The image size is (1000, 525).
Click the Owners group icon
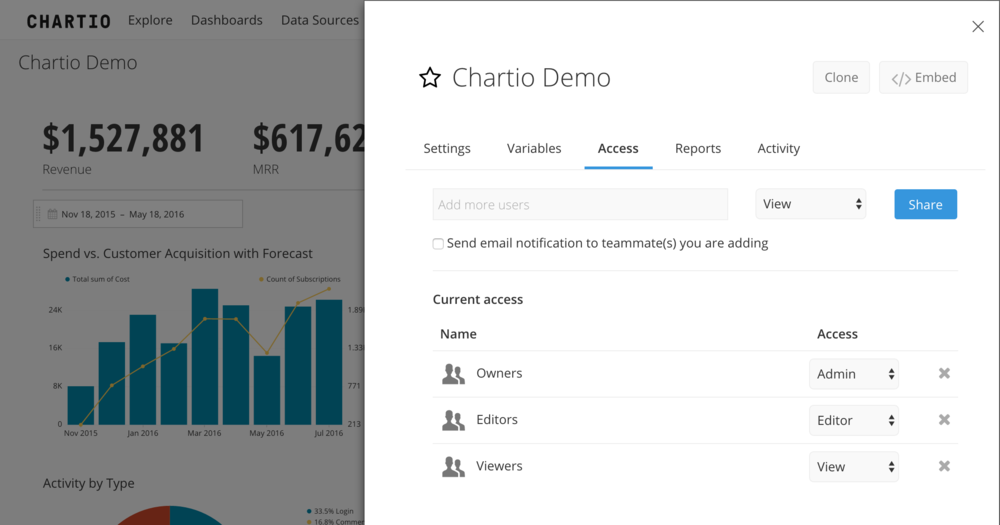click(x=453, y=374)
